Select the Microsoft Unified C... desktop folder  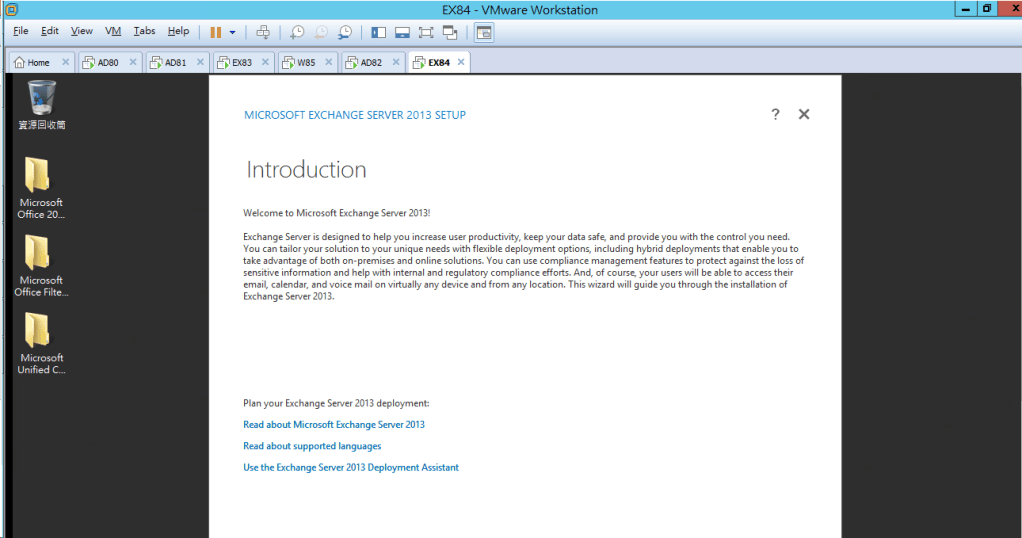click(x=40, y=342)
